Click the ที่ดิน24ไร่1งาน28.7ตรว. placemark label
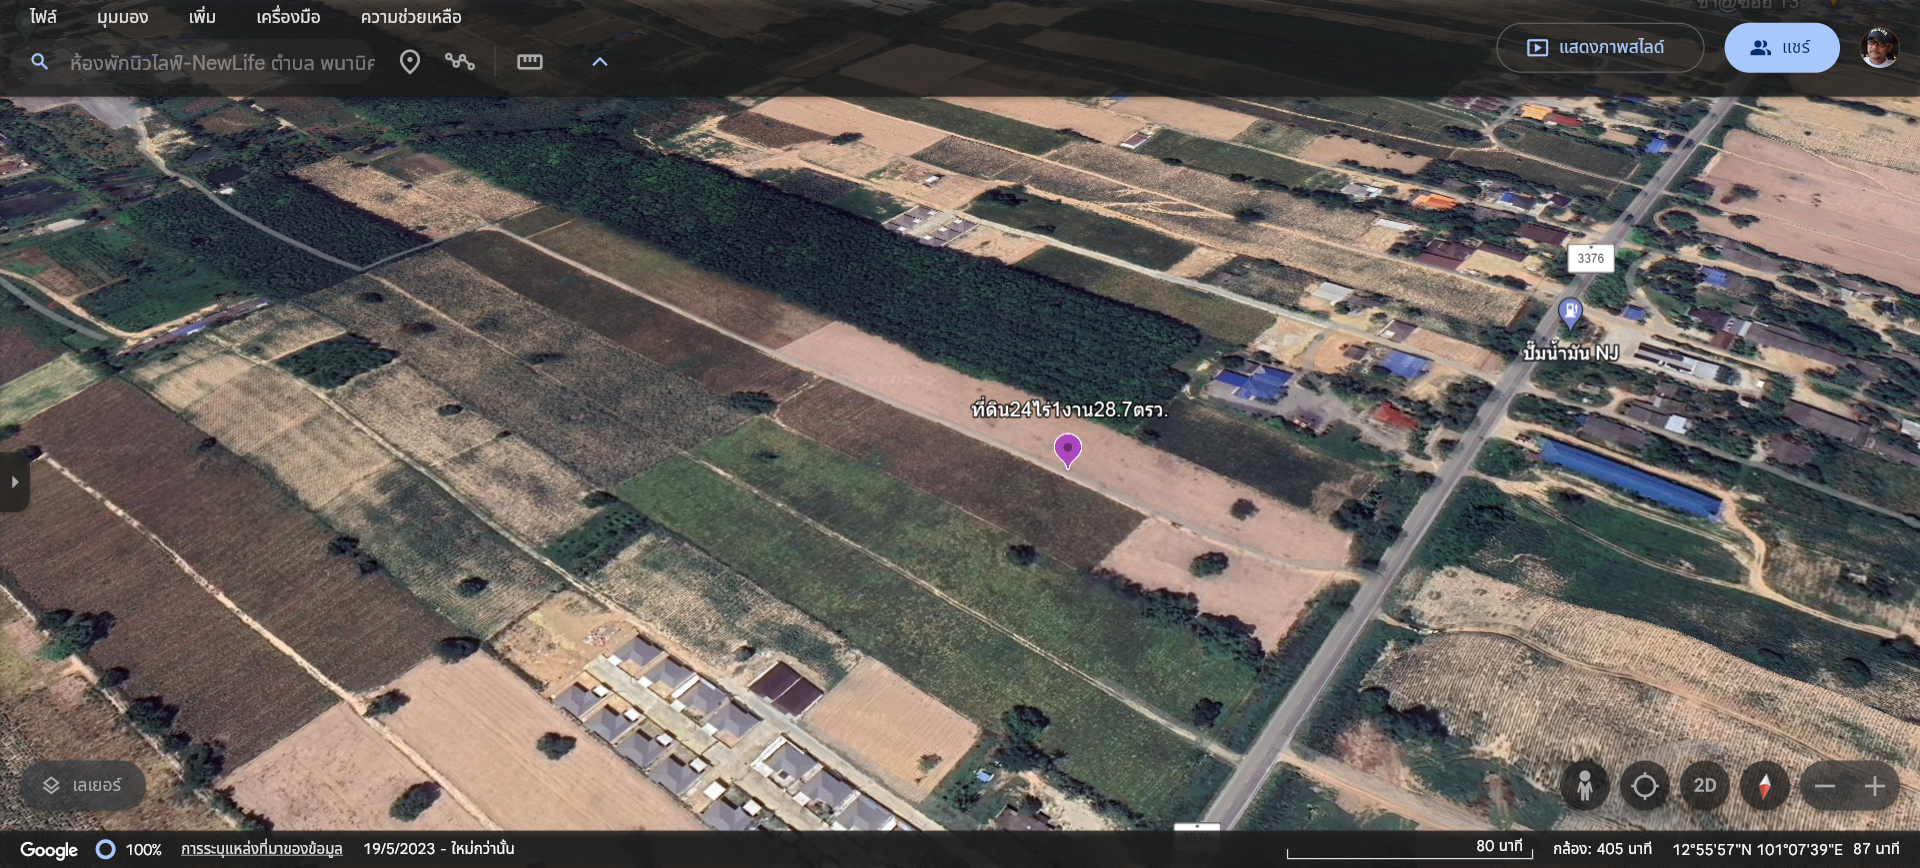The height and width of the screenshot is (868, 1920). pyautogui.click(x=1069, y=409)
